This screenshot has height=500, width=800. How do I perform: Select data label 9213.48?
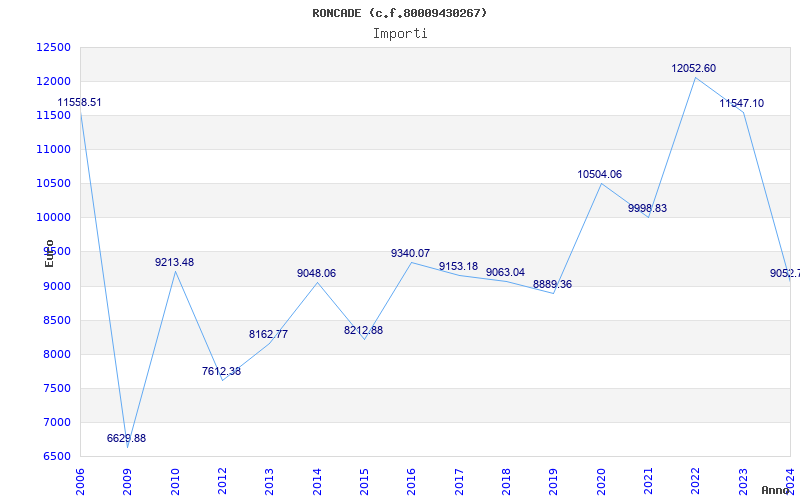(x=174, y=262)
